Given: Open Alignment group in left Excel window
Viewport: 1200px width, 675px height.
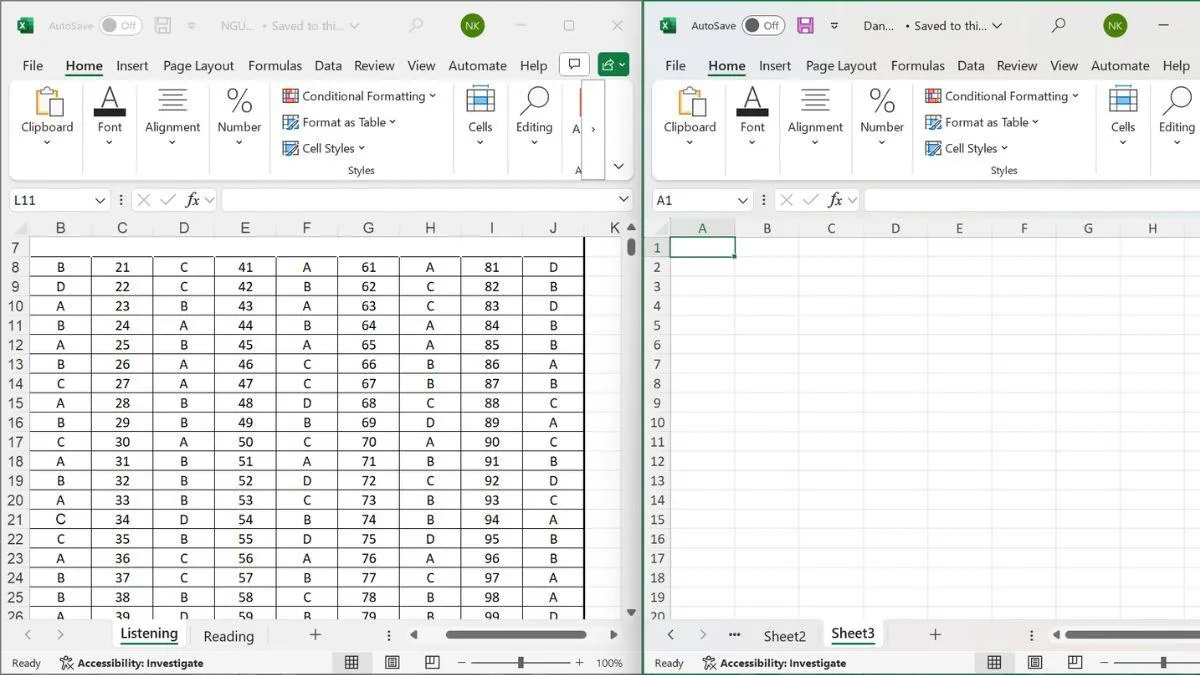Looking at the screenshot, I should pyautogui.click(x=173, y=116).
